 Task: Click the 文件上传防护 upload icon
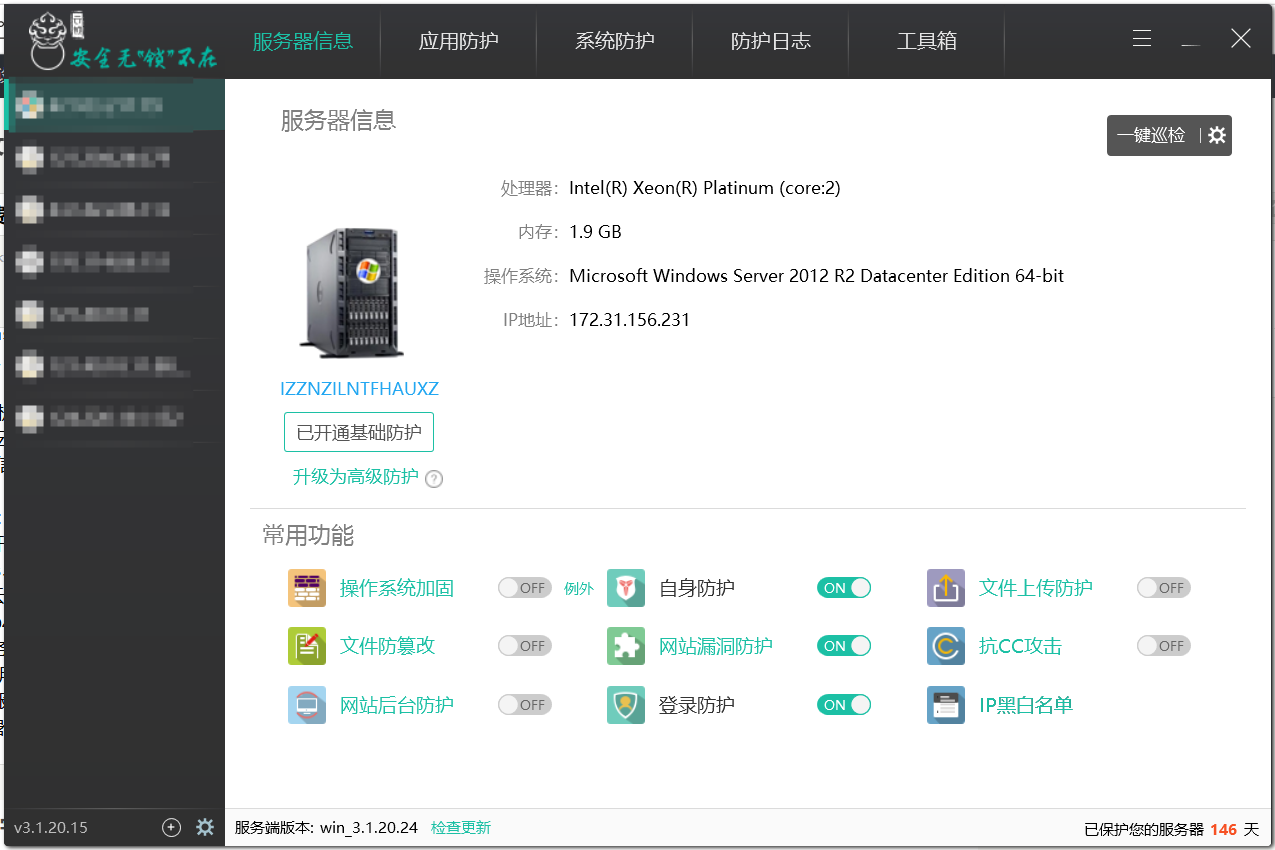pyautogui.click(x=946, y=588)
